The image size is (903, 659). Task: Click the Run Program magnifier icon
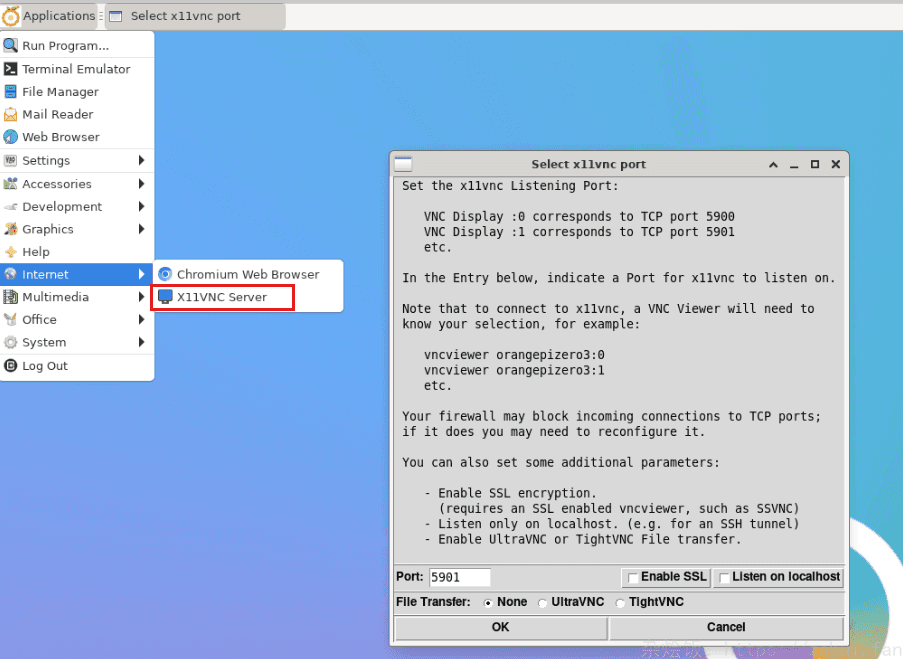pos(11,46)
